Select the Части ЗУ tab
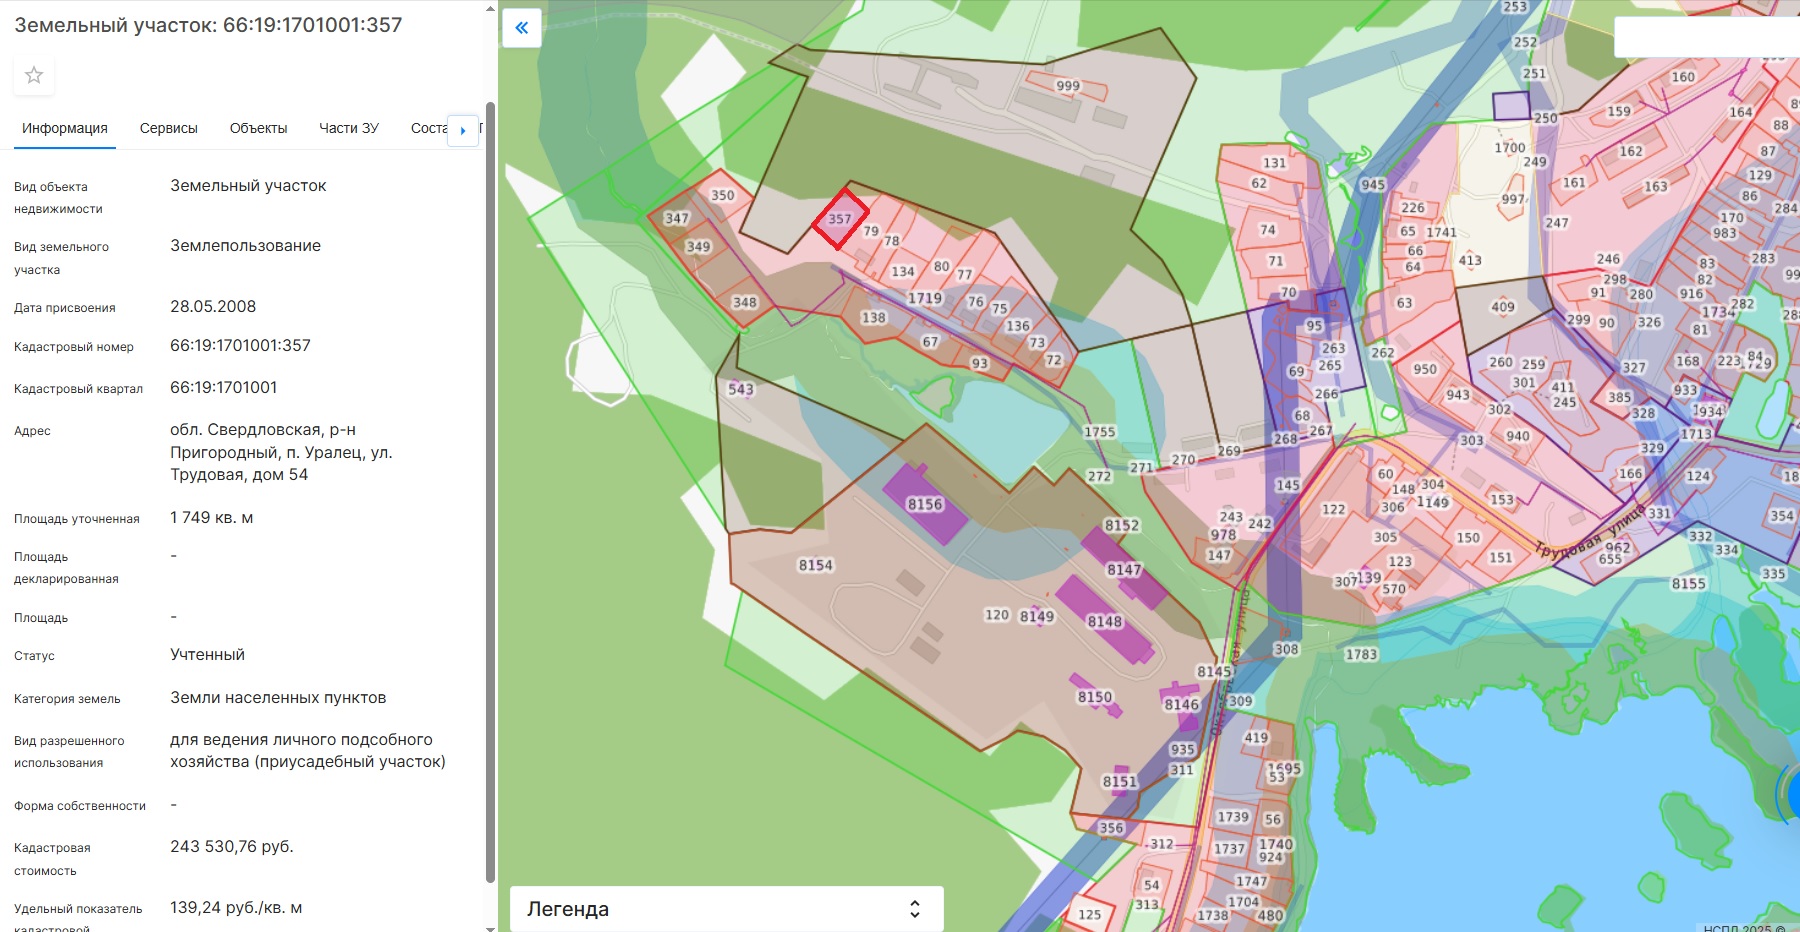 pyautogui.click(x=348, y=128)
